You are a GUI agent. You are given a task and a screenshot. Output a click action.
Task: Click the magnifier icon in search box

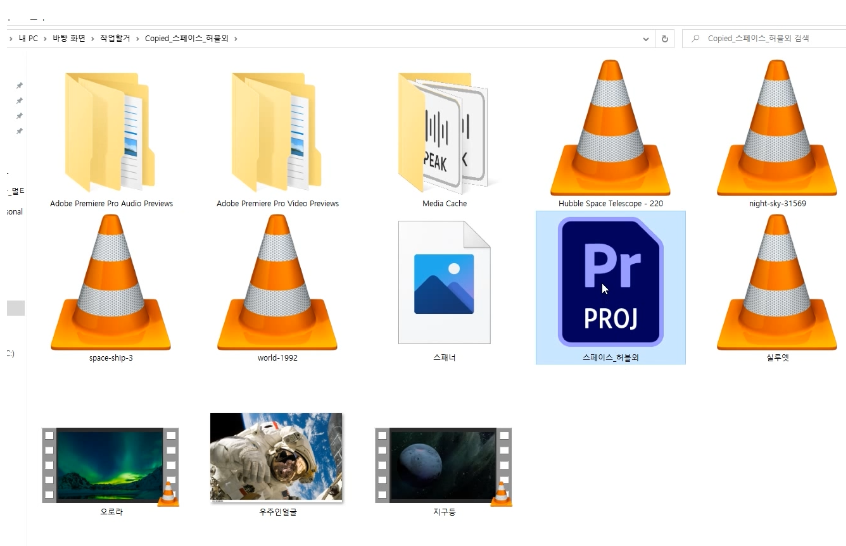(695, 39)
